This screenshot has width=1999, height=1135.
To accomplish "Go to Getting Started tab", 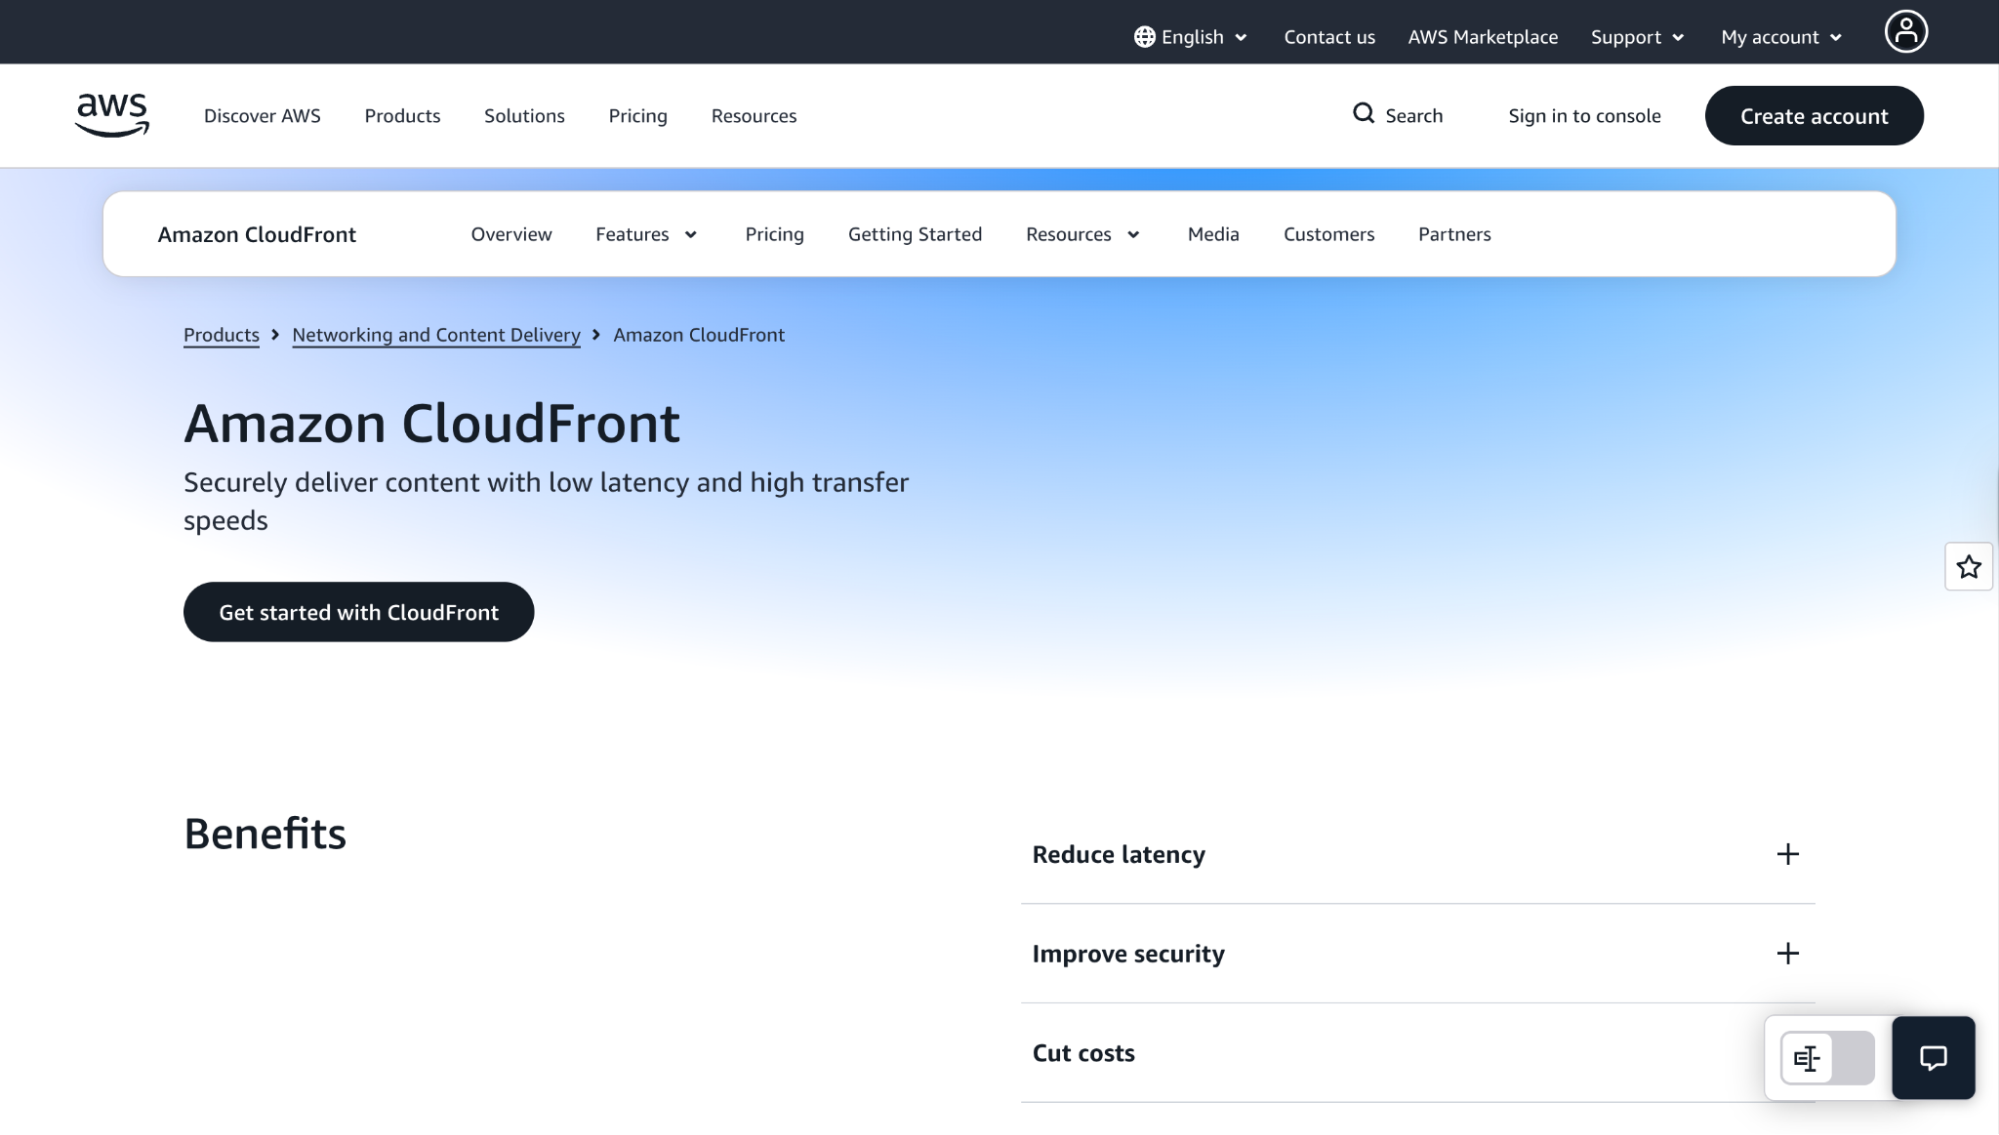I will pyautogui.click(x=914, y=234).
